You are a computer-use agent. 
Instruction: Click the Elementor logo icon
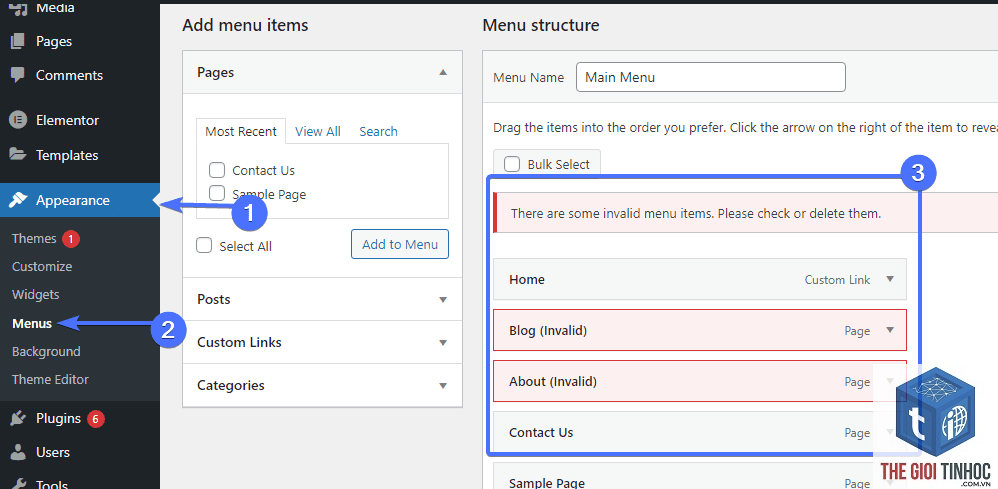(18, 120)
